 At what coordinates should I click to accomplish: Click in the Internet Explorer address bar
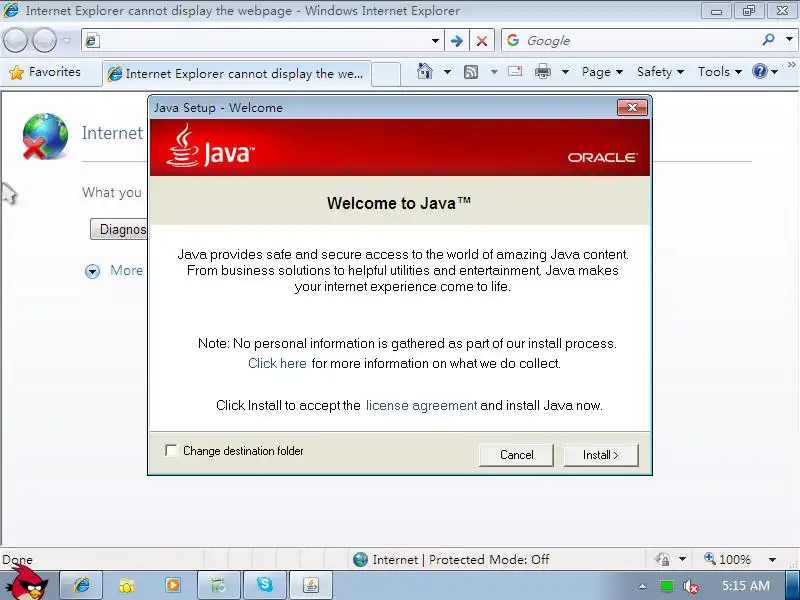click(x=263, y=41)
